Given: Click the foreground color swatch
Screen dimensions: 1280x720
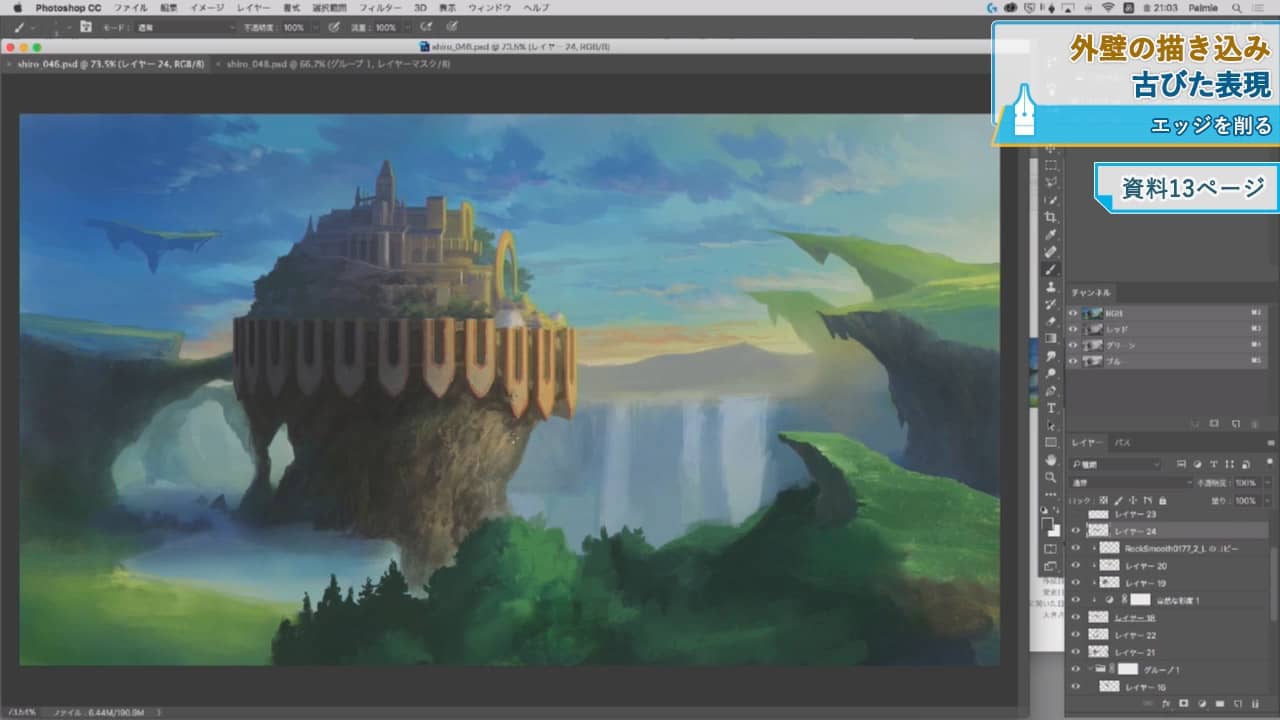Looking at the screenshot, I should tap(1047, 523).
